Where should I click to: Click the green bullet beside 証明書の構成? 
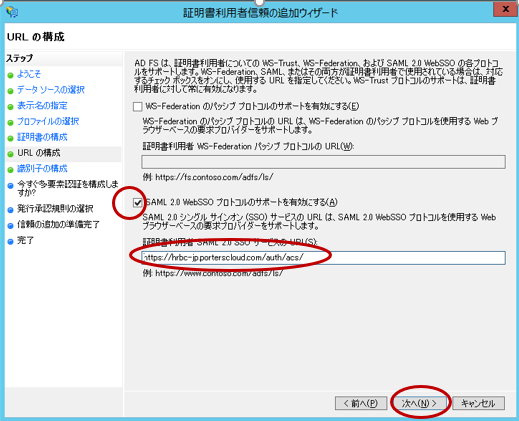[10, 138]
